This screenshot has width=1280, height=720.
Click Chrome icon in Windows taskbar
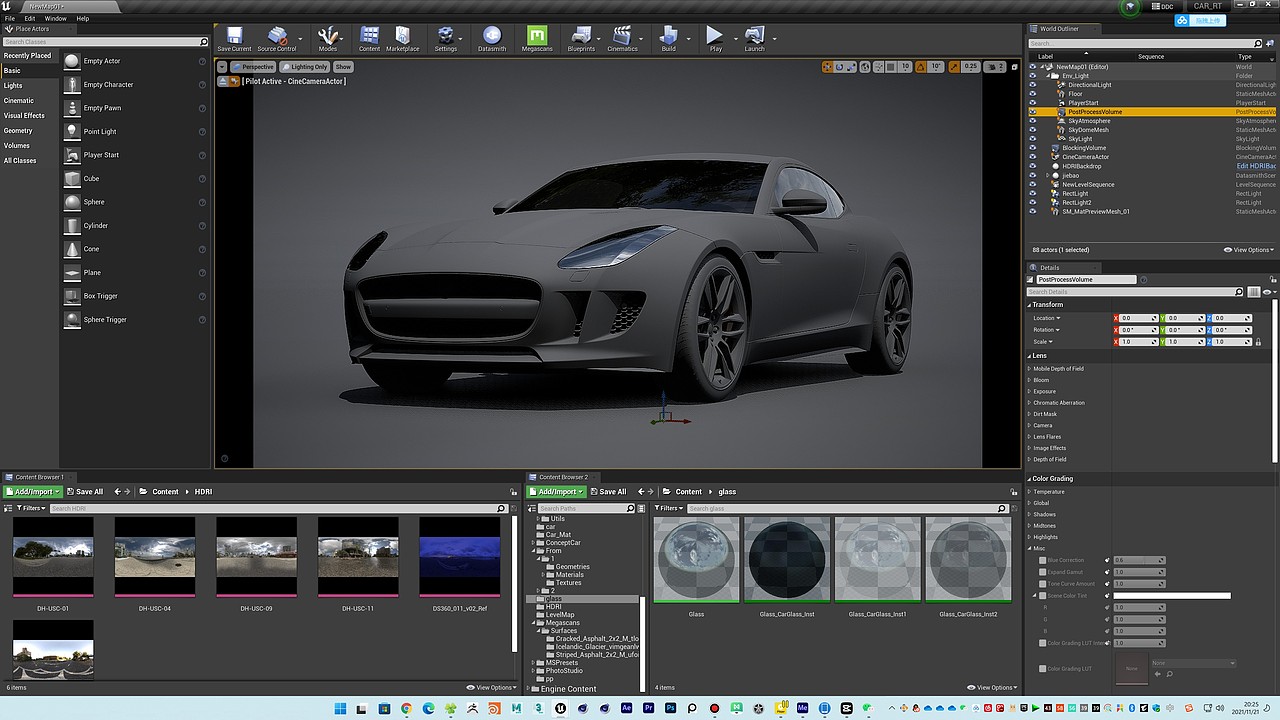[x=406, y=708]
